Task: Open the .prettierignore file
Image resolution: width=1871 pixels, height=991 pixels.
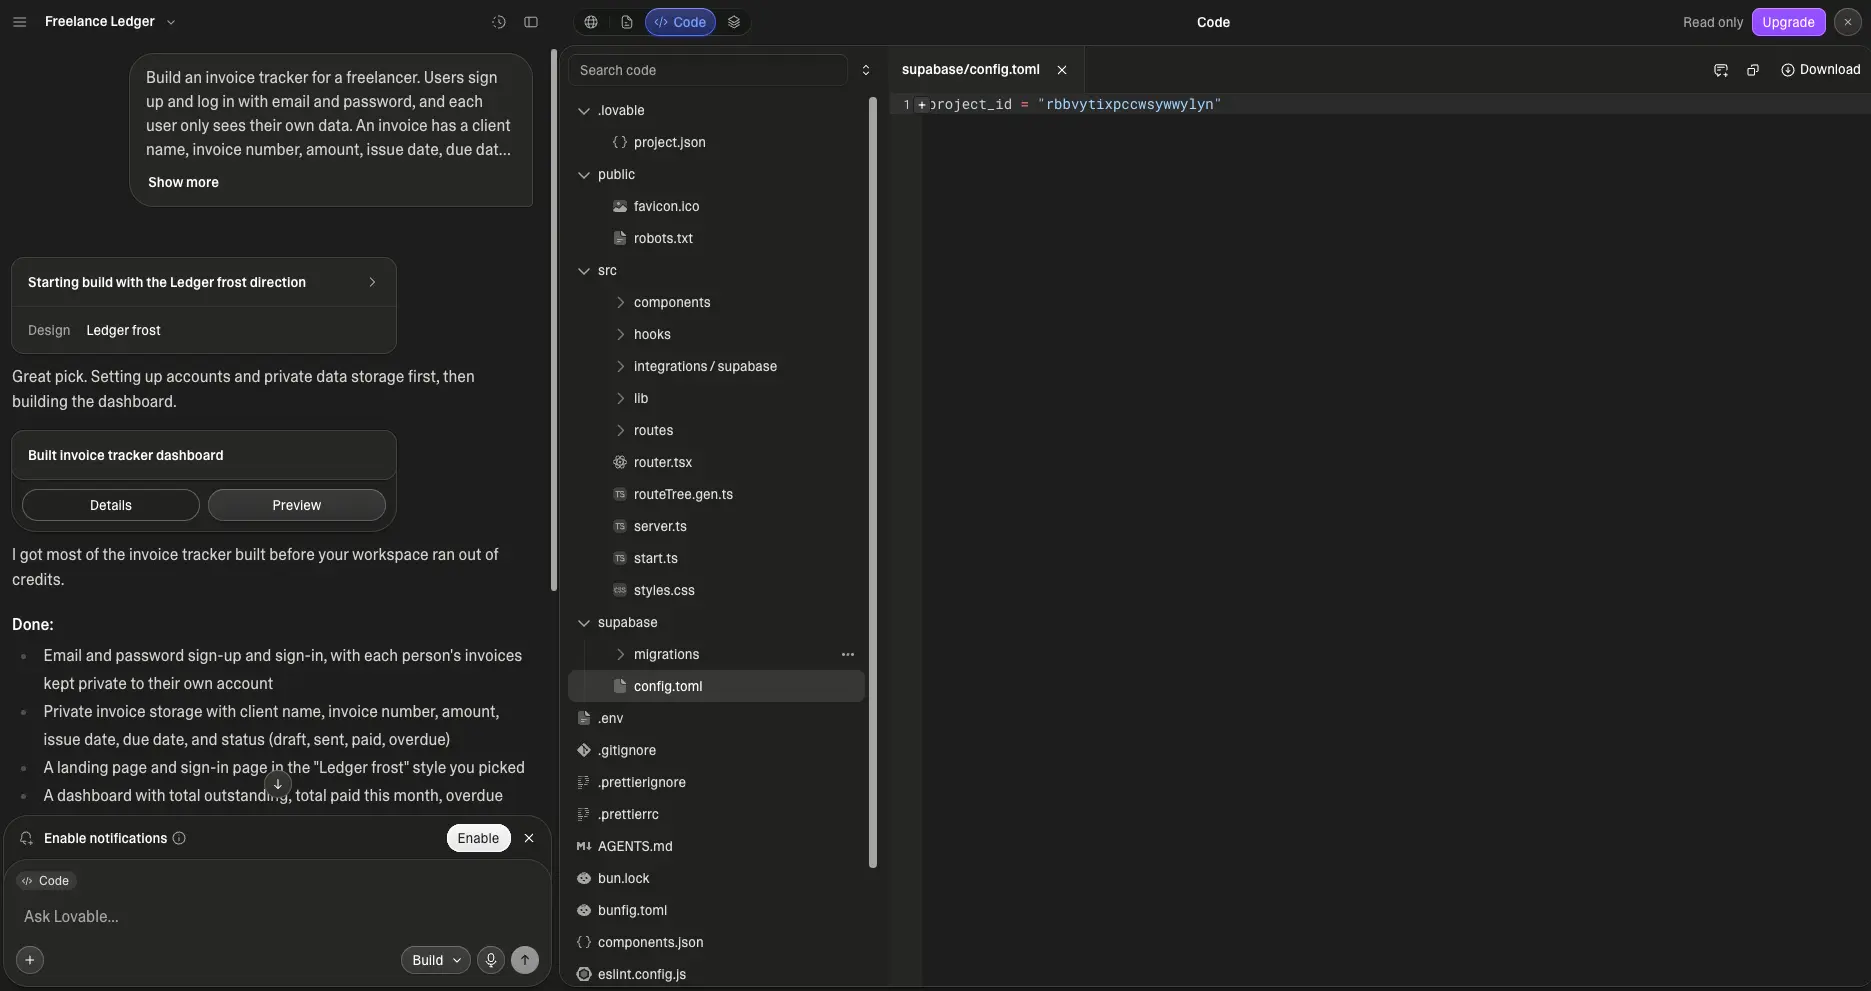Action: (x=716, y=782)
